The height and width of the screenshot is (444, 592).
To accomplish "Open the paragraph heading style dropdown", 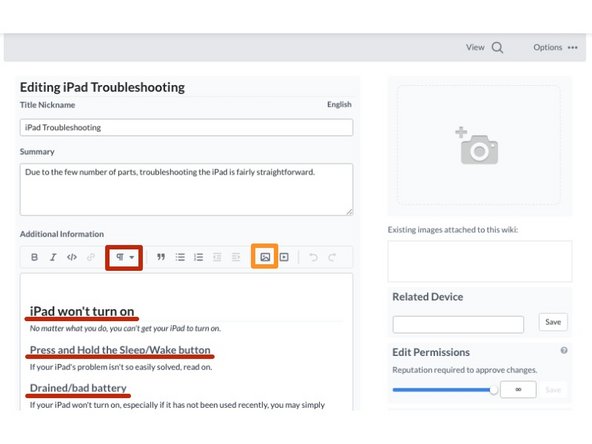I will coord(124,257).
